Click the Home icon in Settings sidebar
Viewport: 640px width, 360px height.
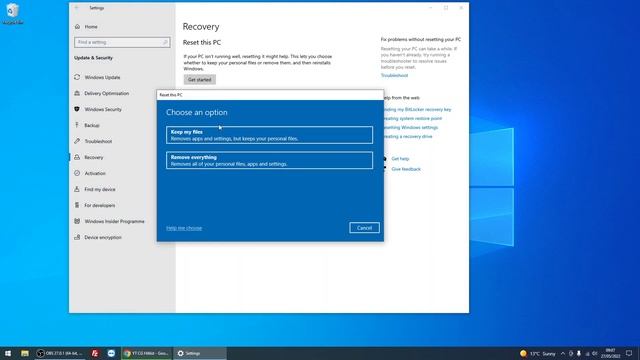click(x=77, y=27)
